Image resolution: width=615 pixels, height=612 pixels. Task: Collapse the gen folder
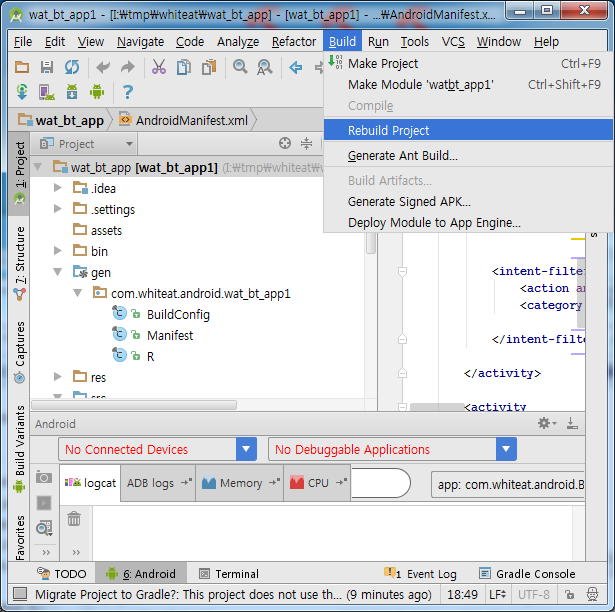point(58,271)
